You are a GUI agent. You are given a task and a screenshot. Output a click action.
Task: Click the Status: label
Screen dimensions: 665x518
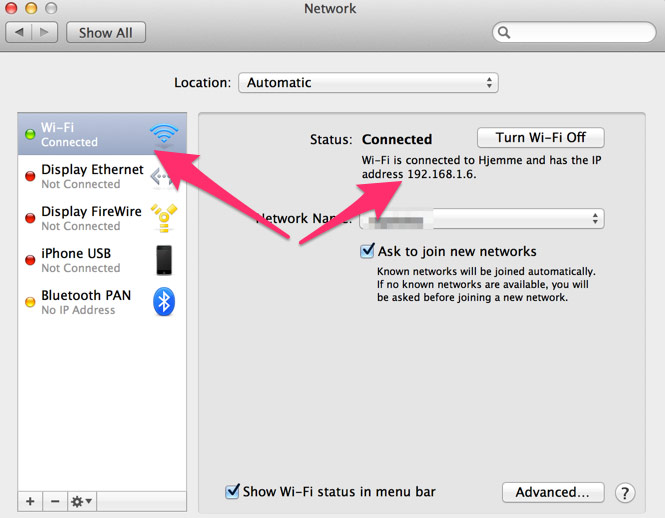pyautogui.click(x=331, y=139)
